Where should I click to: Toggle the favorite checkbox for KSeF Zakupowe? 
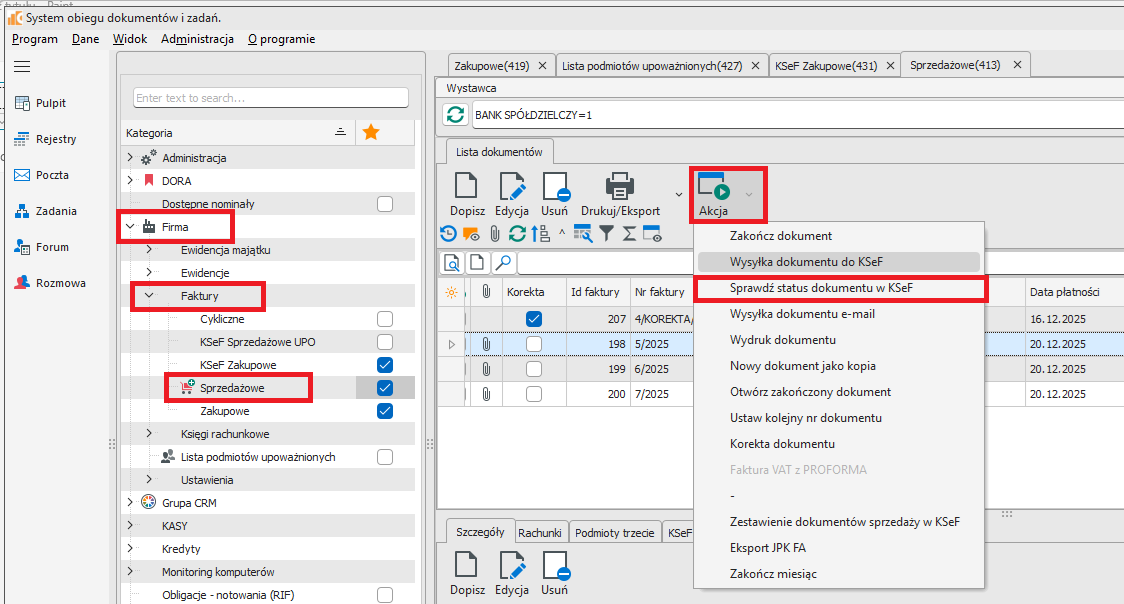(x=385, y=365)
